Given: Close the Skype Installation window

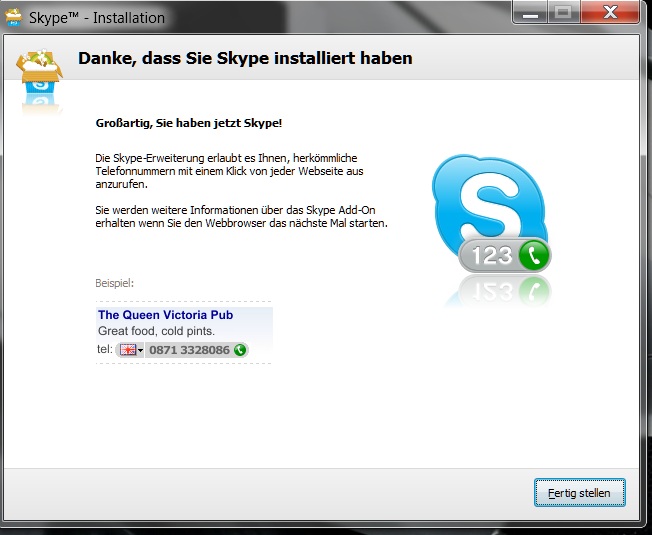Looking at the screenshot, I should coord(610,12).
